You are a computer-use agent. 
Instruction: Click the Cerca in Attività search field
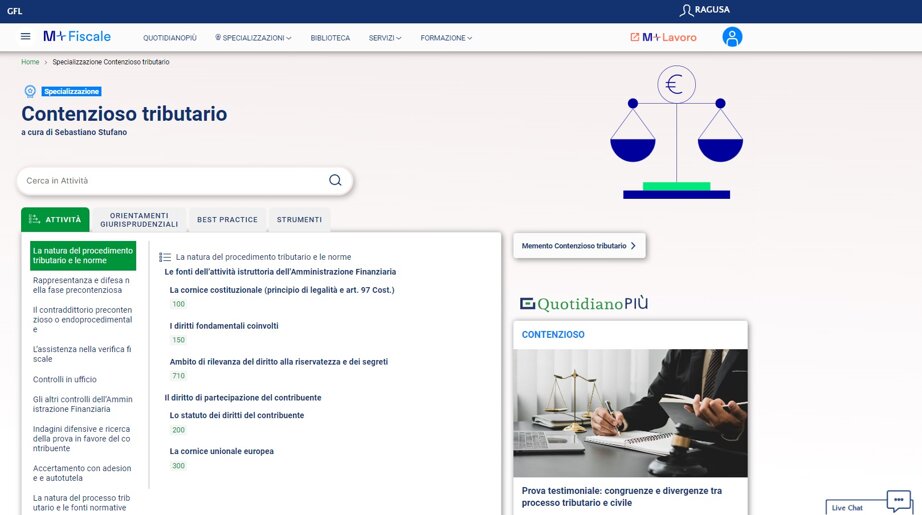click(x=170, y=181)
